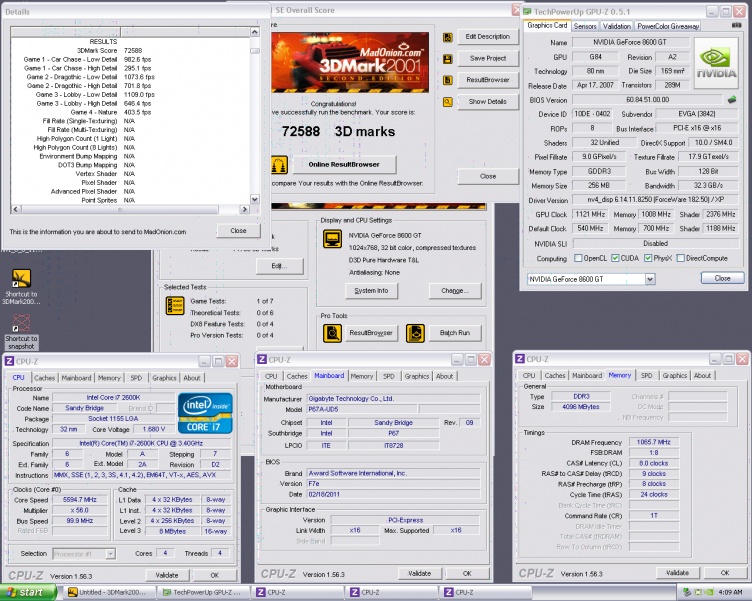Click the ResultBrowser magnifier icon in Pro Tools
The width and height of the screenshot is (752, 601).
coord(331,332)
